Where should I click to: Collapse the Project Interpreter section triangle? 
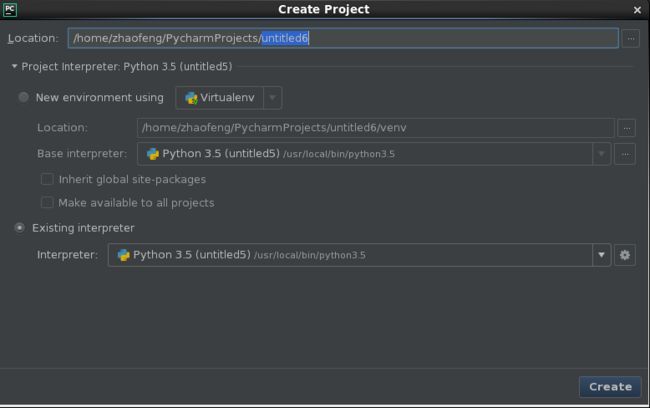(x=15, y=66)
